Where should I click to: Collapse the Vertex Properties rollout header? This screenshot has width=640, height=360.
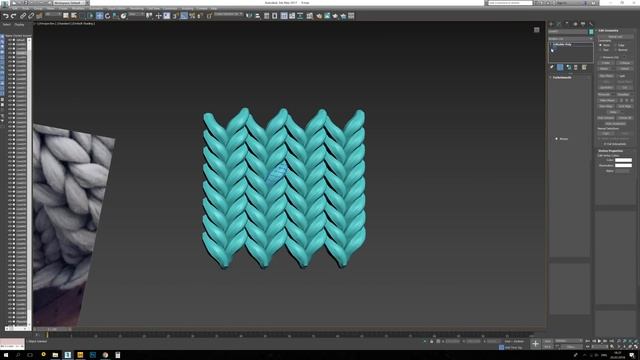610,151
